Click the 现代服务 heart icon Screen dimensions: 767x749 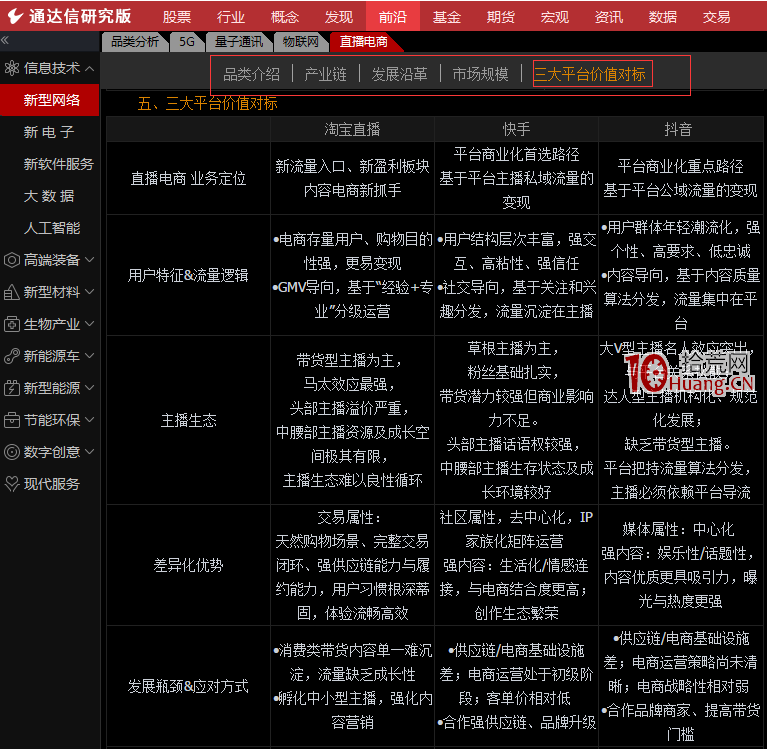pos(12,484)
